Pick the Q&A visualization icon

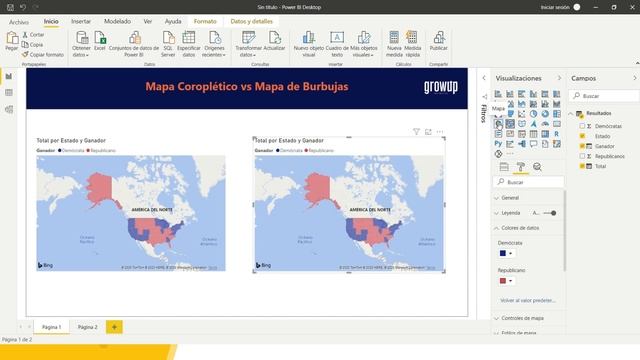tap(533, 144)
